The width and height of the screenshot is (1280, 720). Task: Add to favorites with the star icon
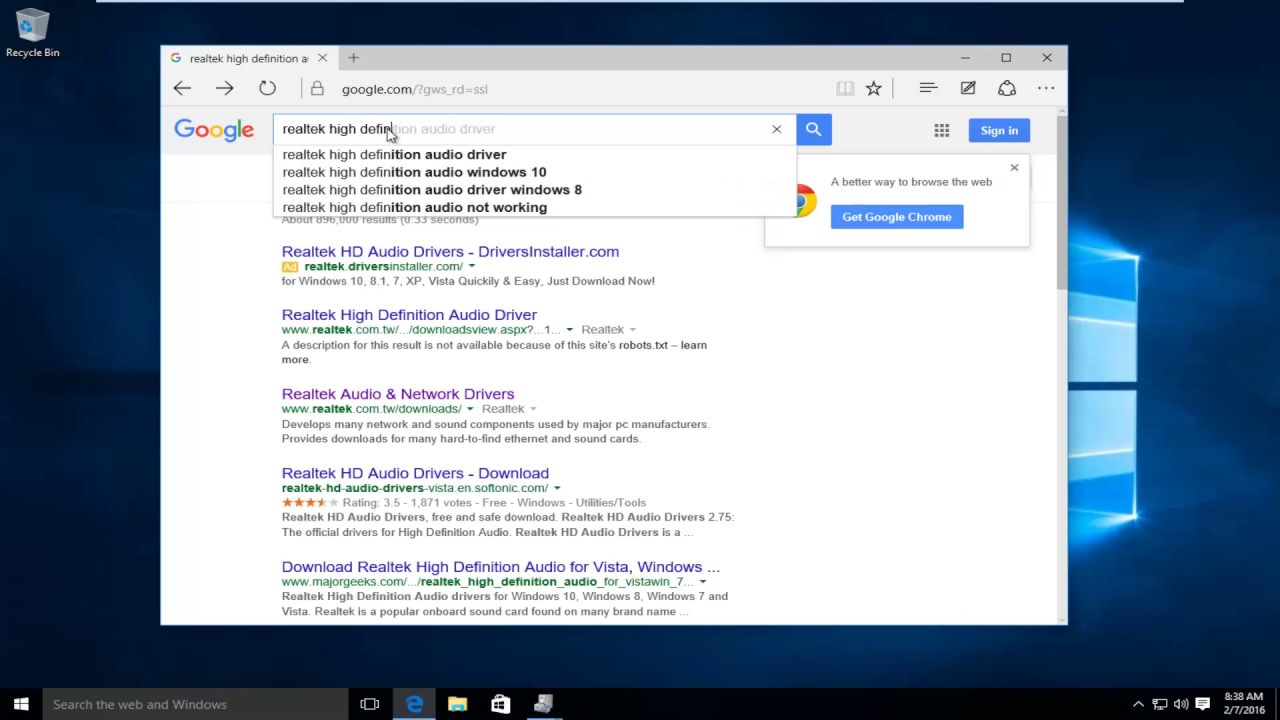pos(873,88)
